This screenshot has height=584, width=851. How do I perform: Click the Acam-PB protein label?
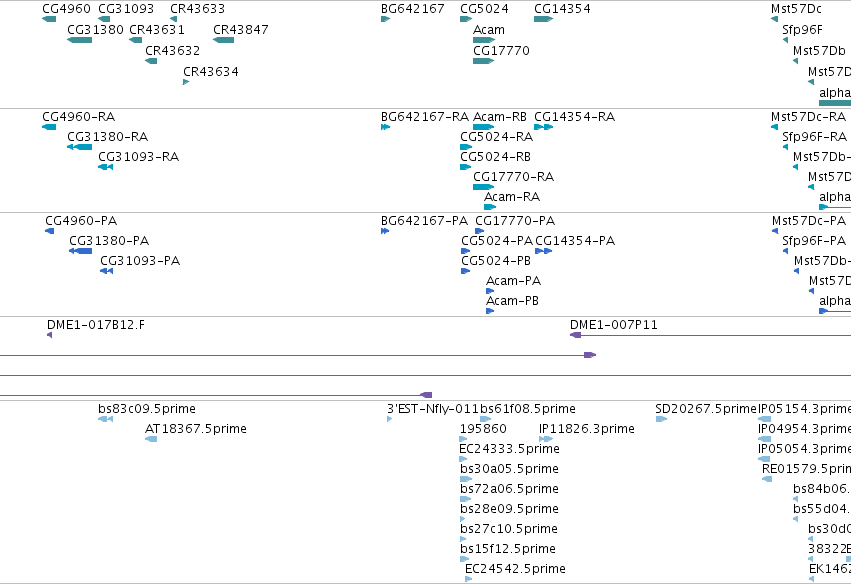[x=512, y=301]
